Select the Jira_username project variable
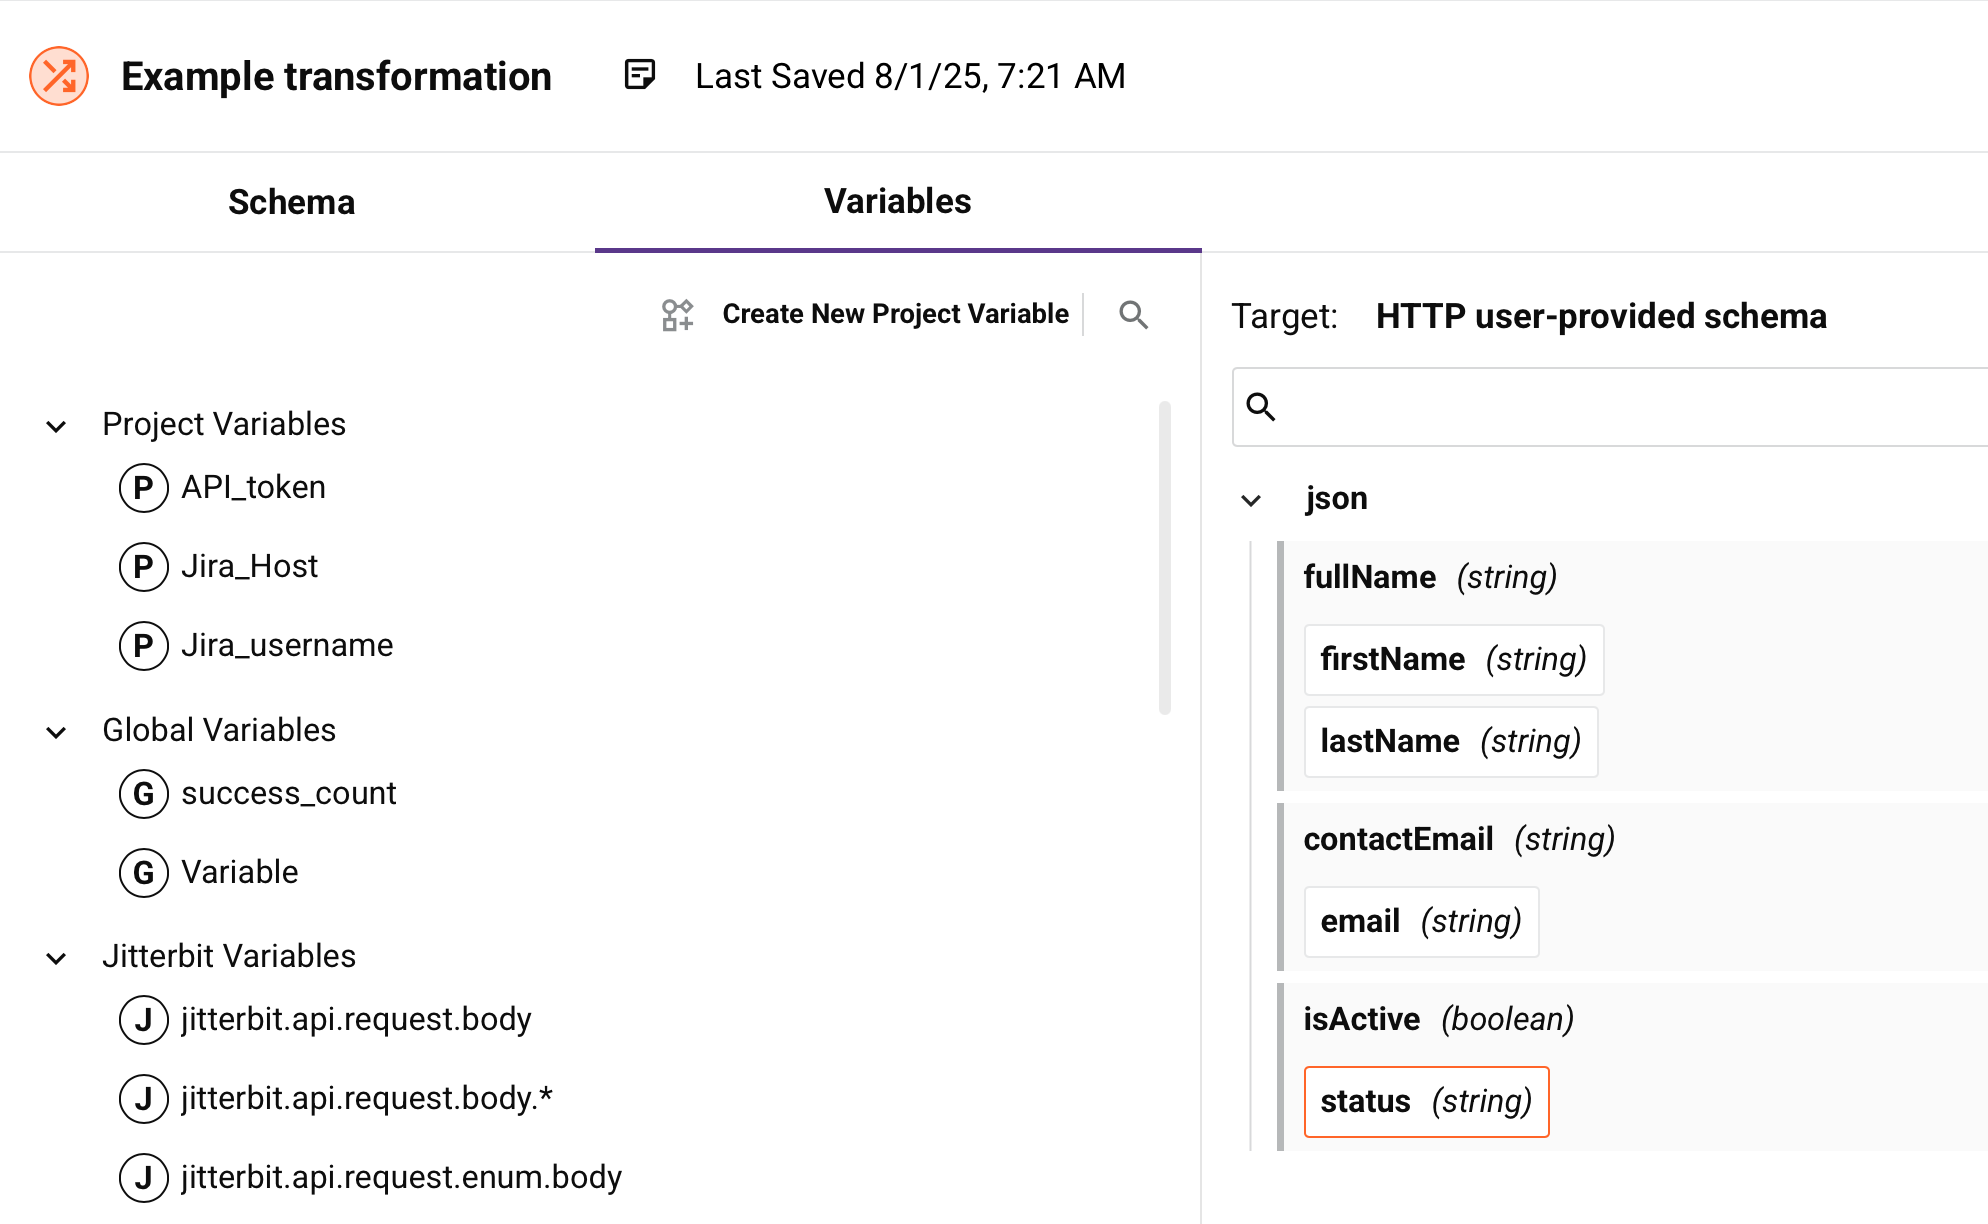Image resolution: width=1988 pixels, height=1224 pixels. pos(287,646)
